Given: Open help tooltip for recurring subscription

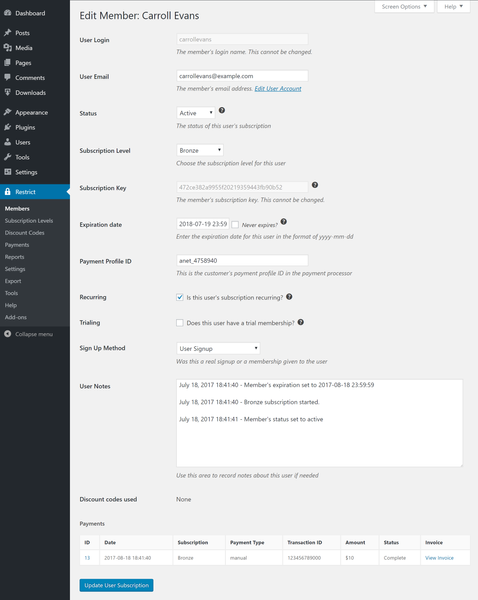Looking at the screenshot, I should click(x=289, y=297).
